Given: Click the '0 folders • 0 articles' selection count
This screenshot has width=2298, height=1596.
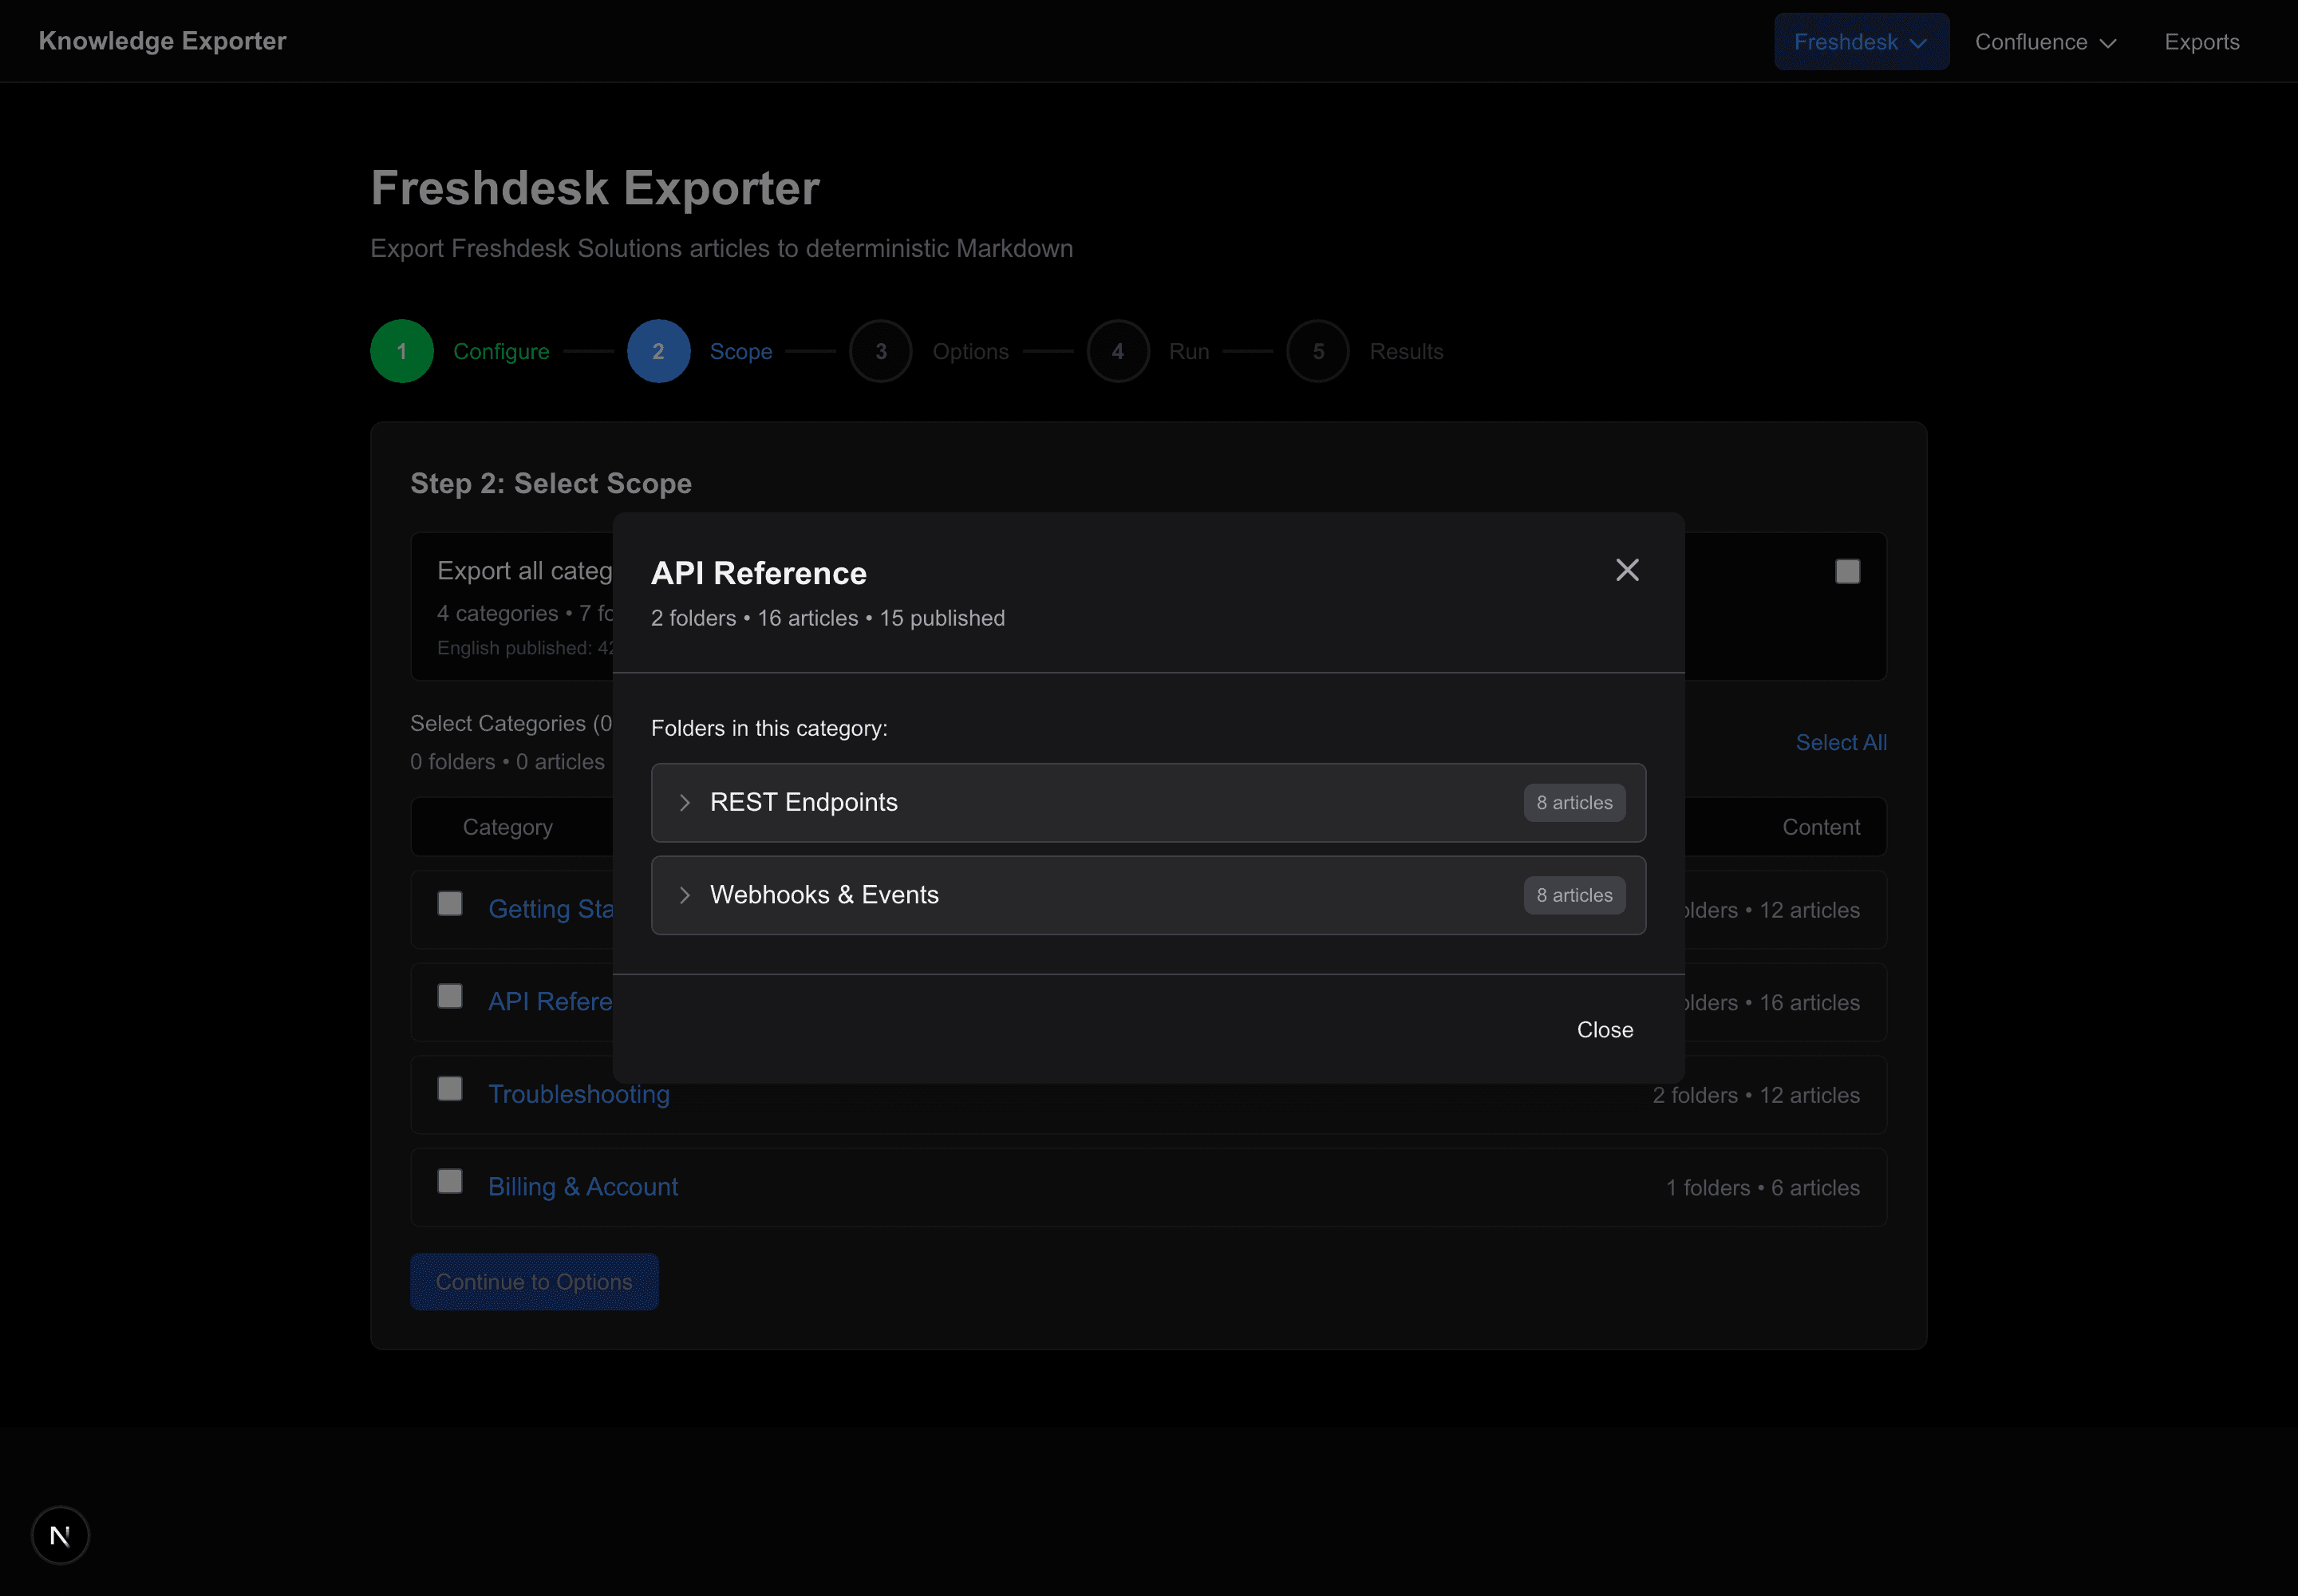Looking at the screenshot, I should tap(507, 762).
